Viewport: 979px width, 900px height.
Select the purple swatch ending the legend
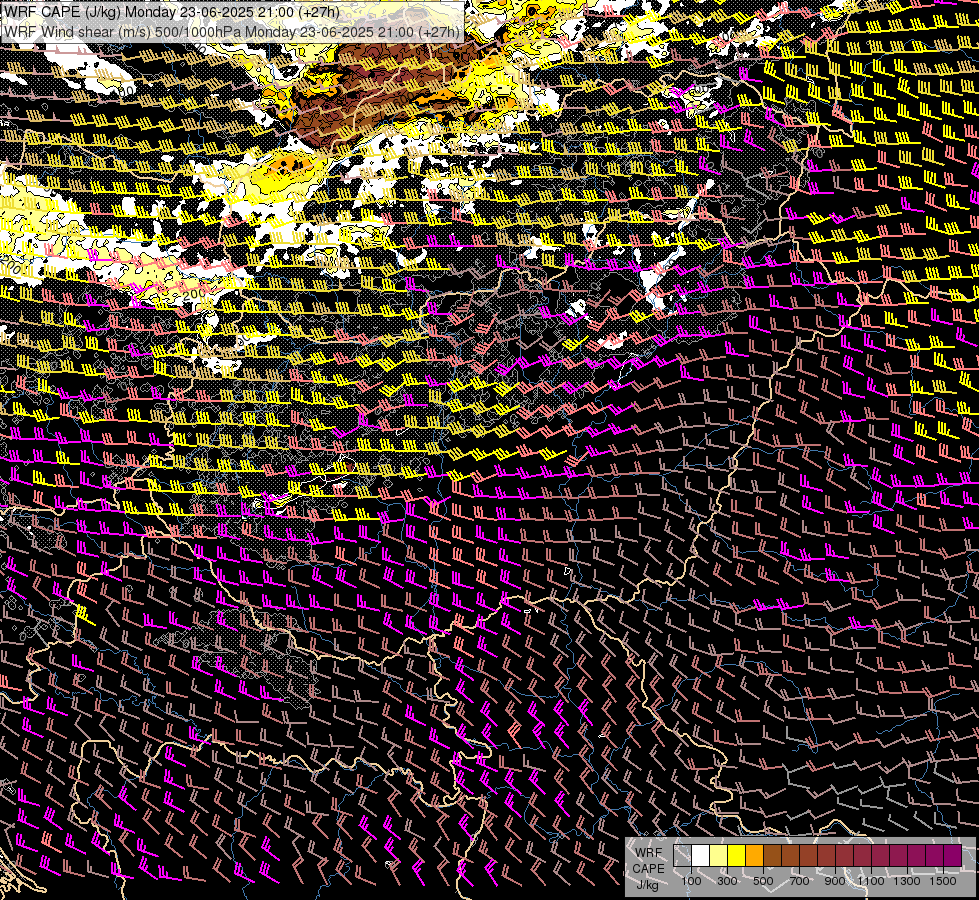tap(953, 856)
